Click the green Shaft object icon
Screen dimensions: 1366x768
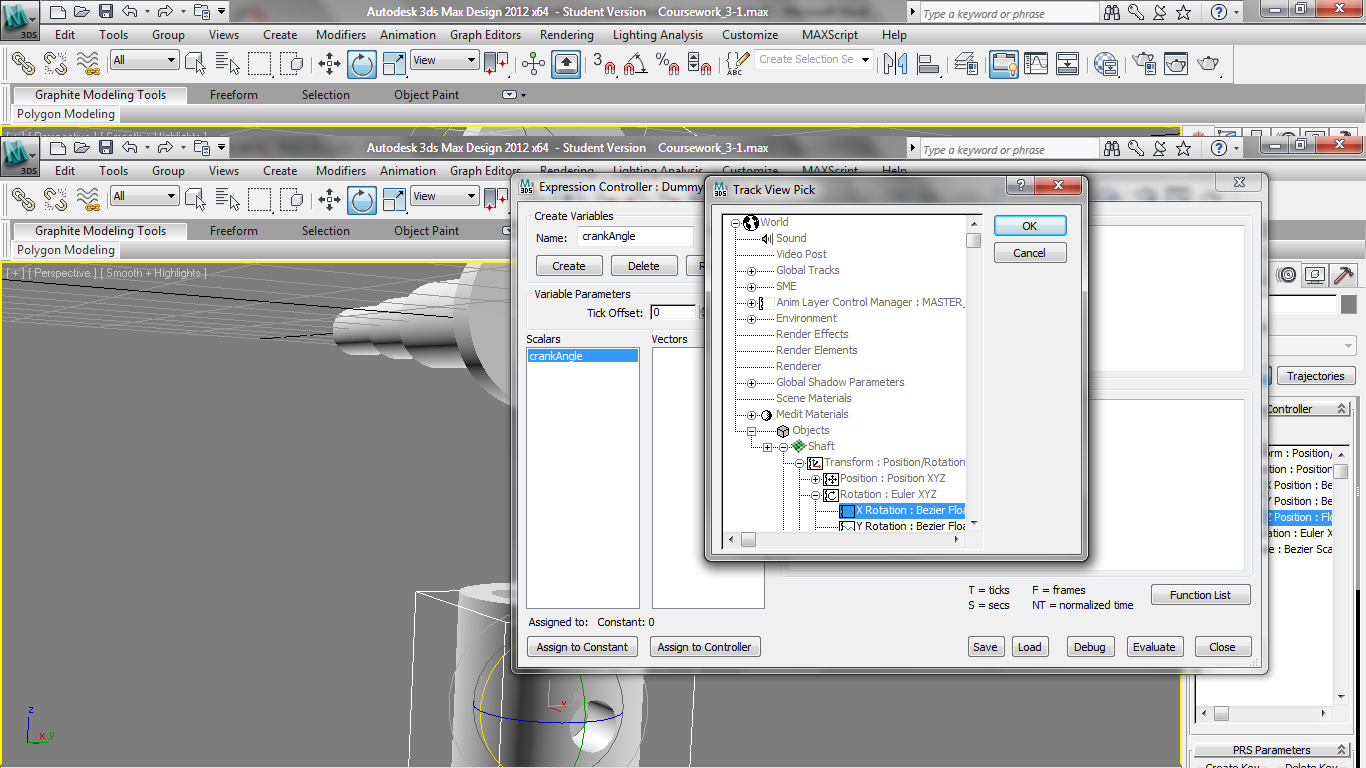click(799, 447)
